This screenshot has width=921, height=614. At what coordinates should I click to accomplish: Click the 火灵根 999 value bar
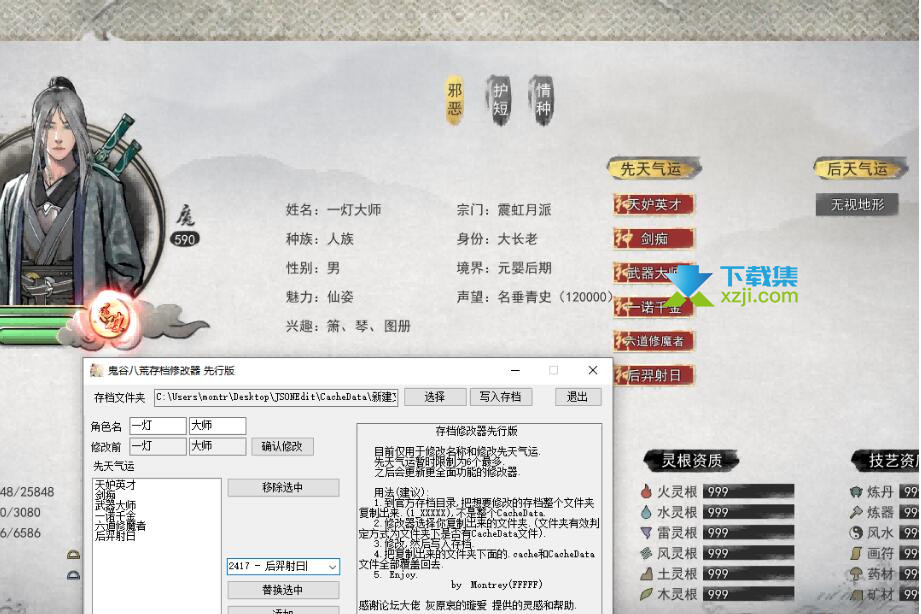click(x=748, y=491)
